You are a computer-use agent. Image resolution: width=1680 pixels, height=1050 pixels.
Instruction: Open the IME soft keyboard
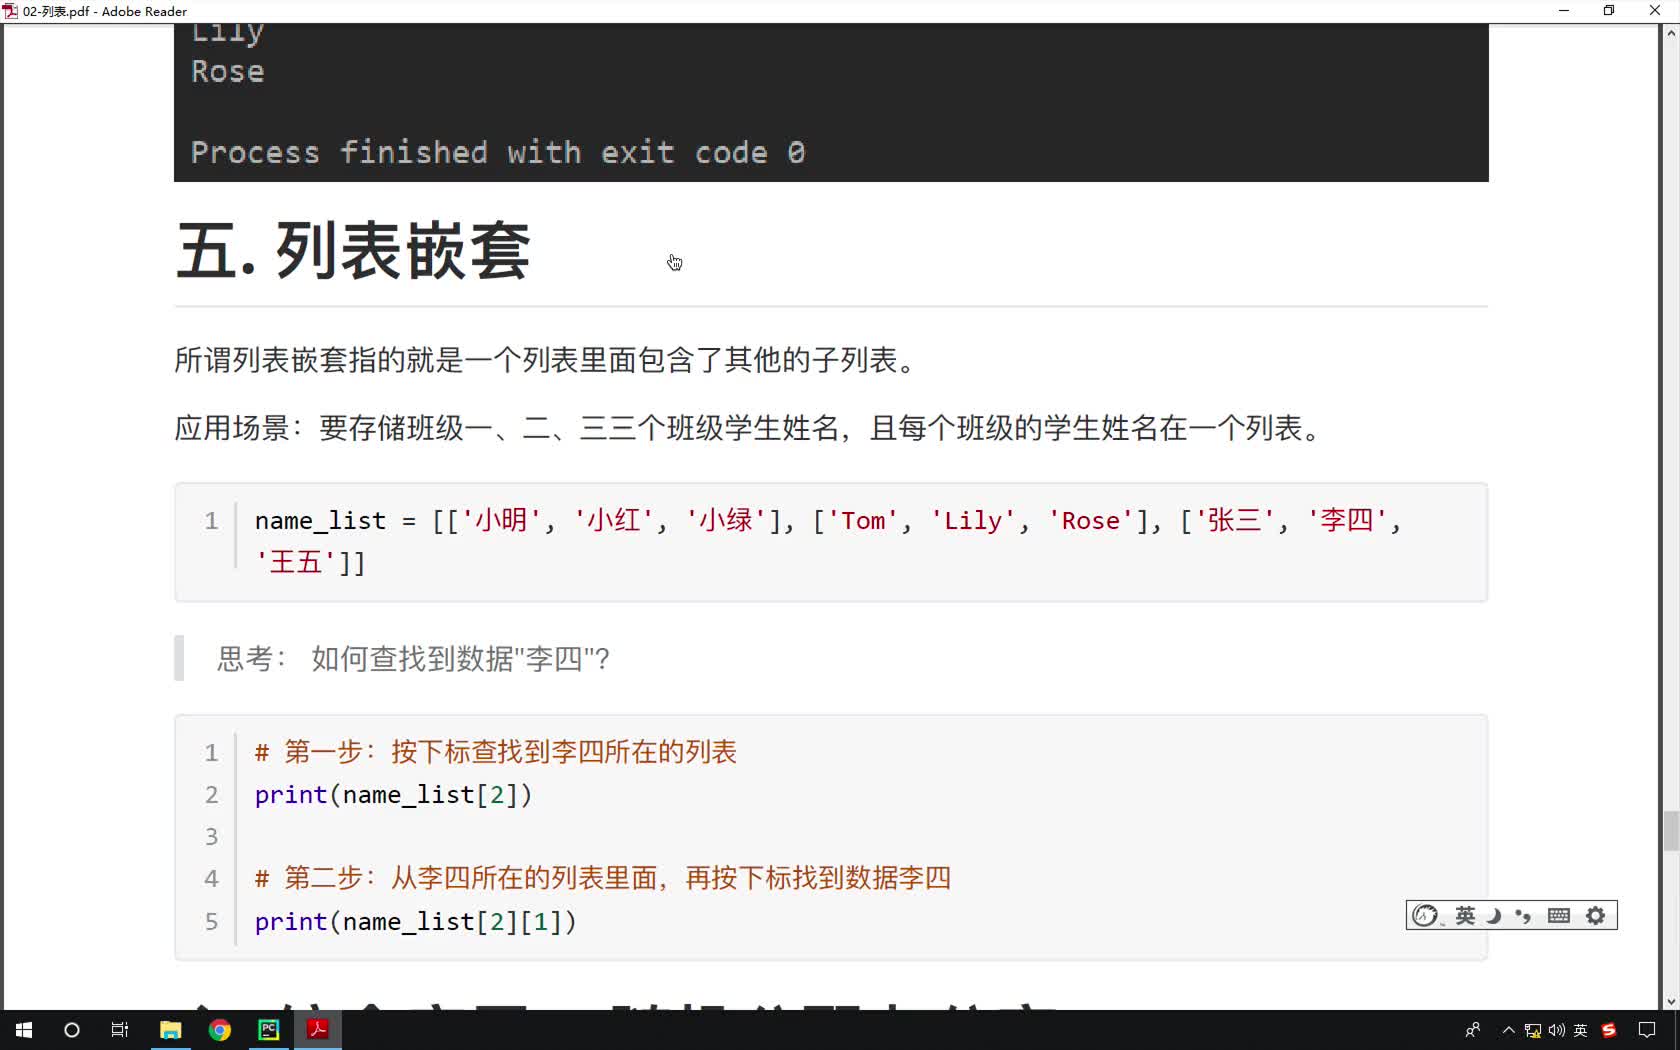[x=1559, y=915]
